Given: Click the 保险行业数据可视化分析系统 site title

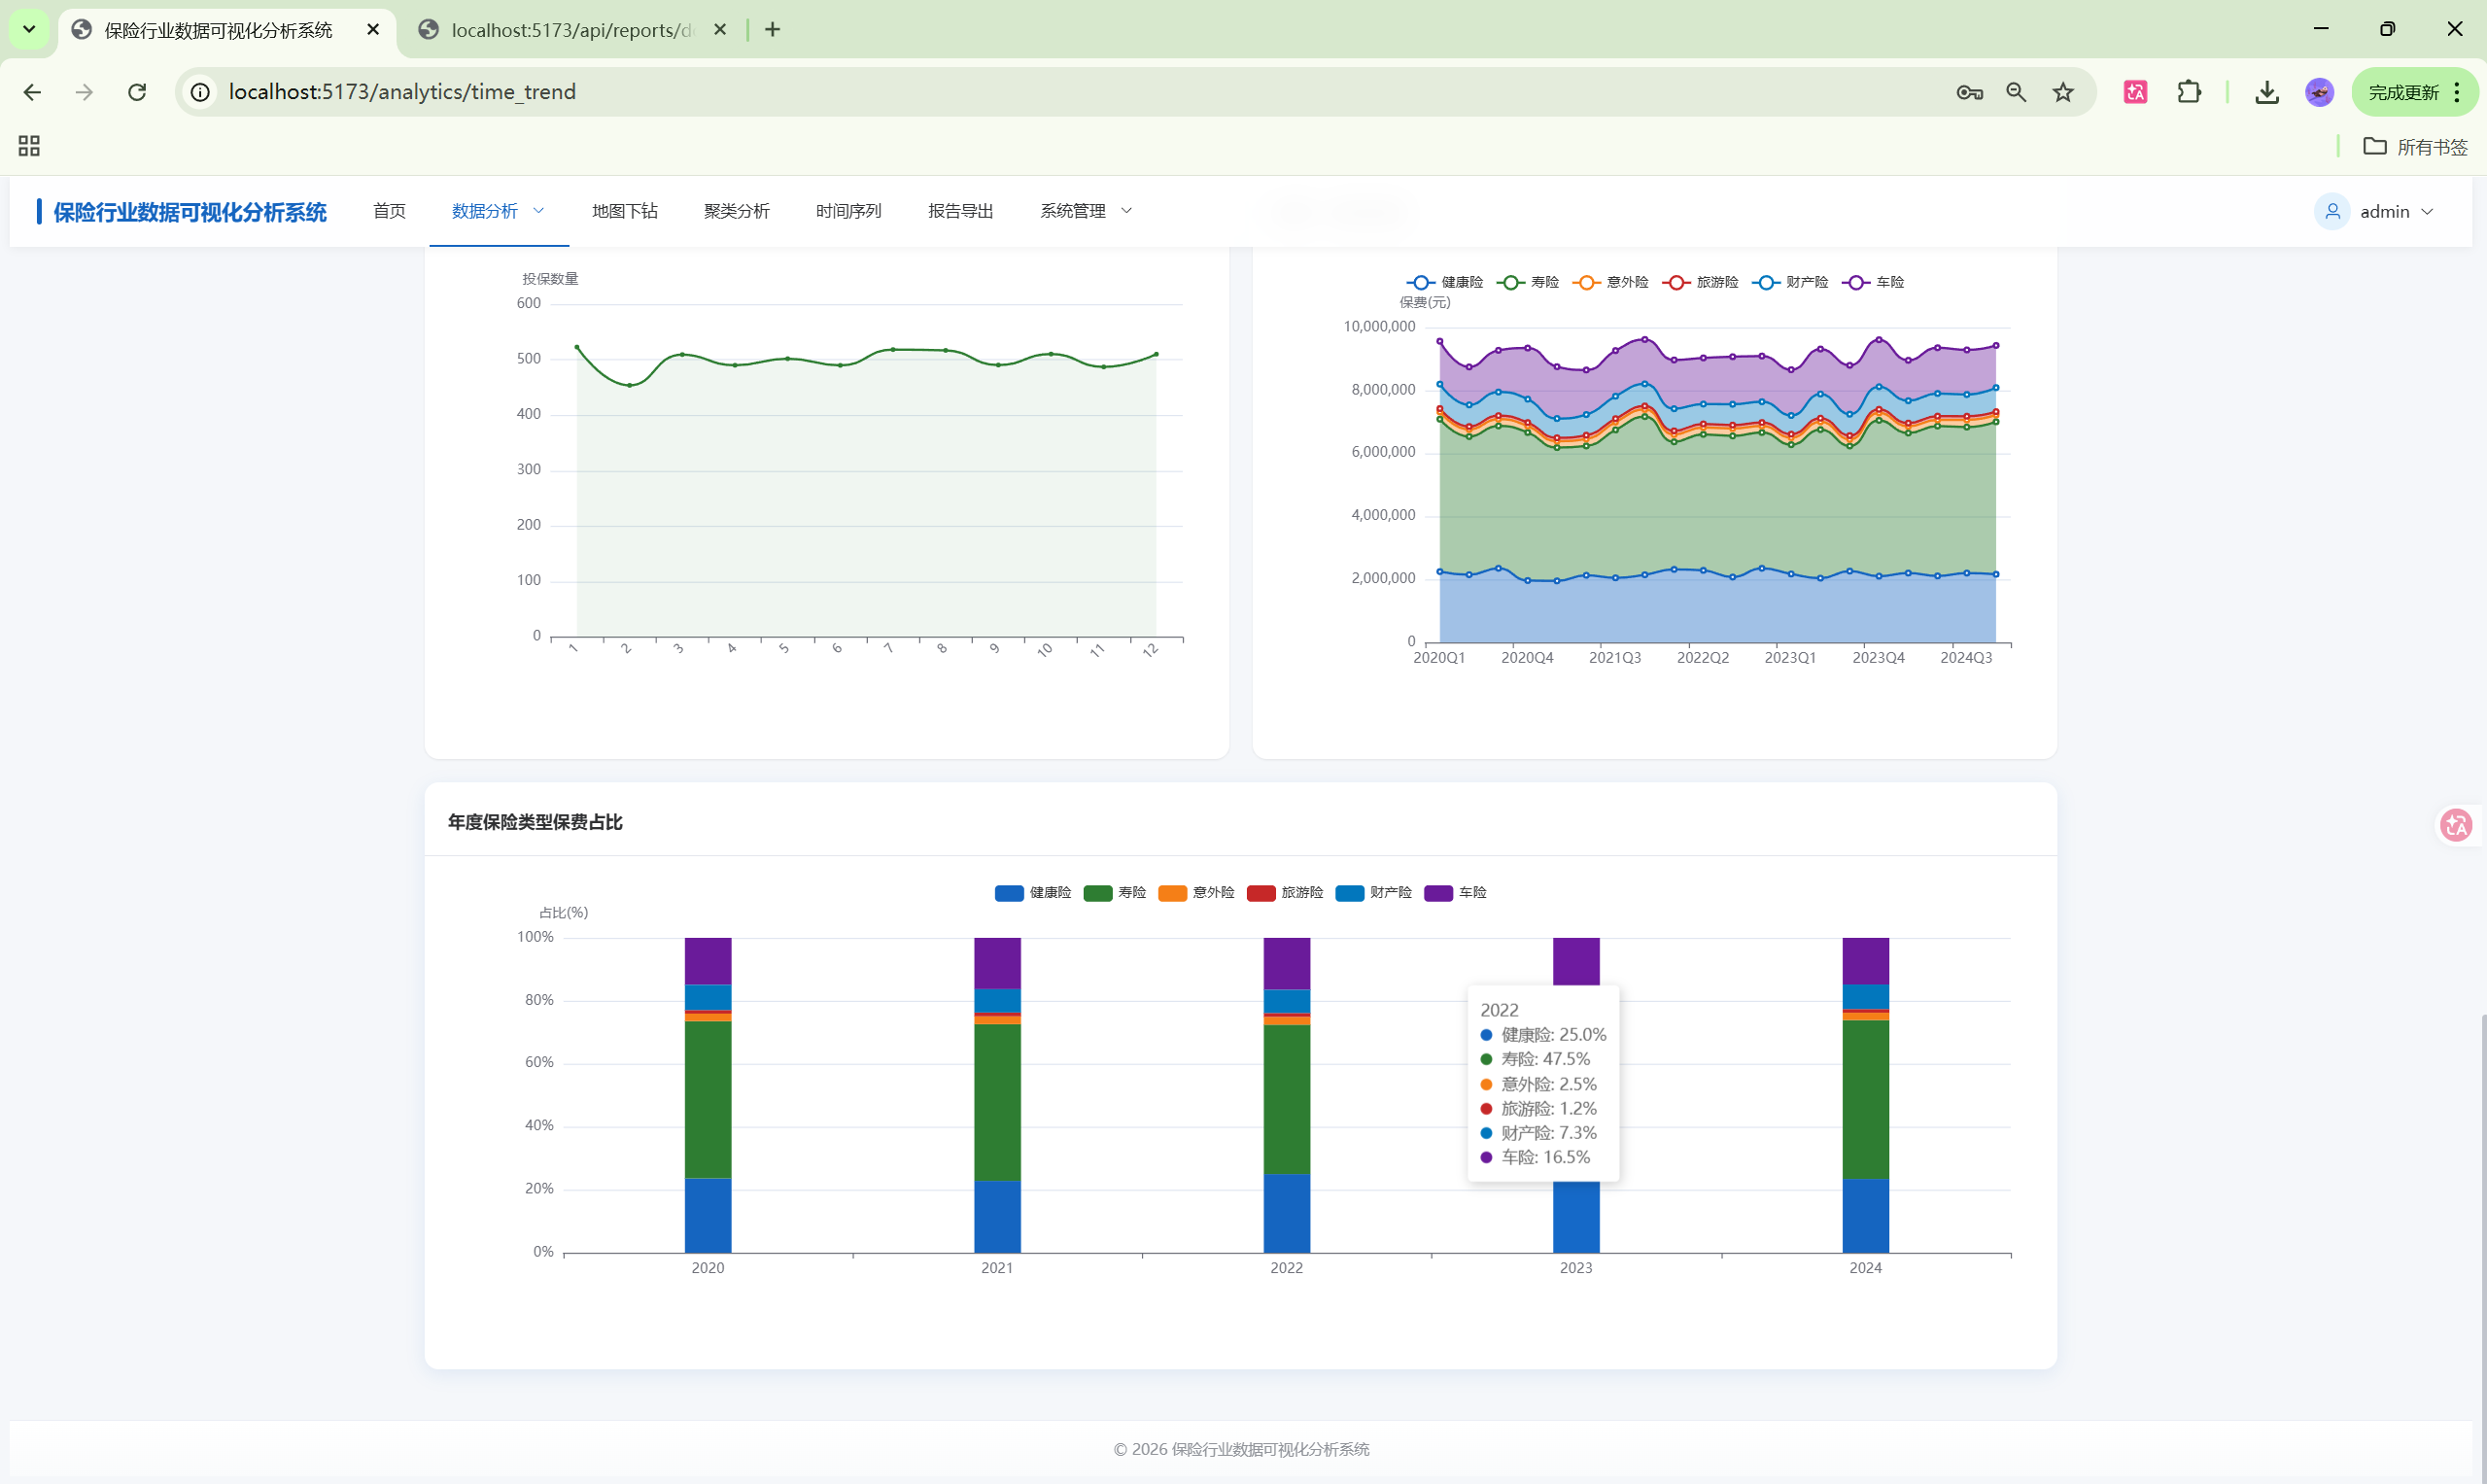Looking at the screenshot, I should coord(190,212).
